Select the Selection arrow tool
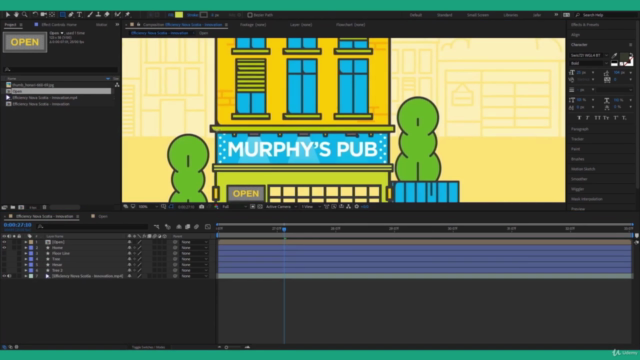Image resolution: width=640 pixels, height=360 pixels. tap(8, 15)
